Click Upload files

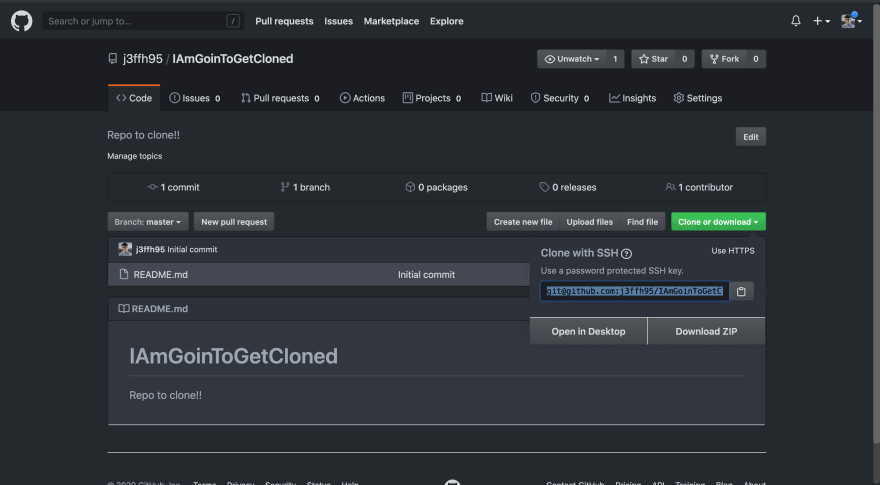[589, 222]
